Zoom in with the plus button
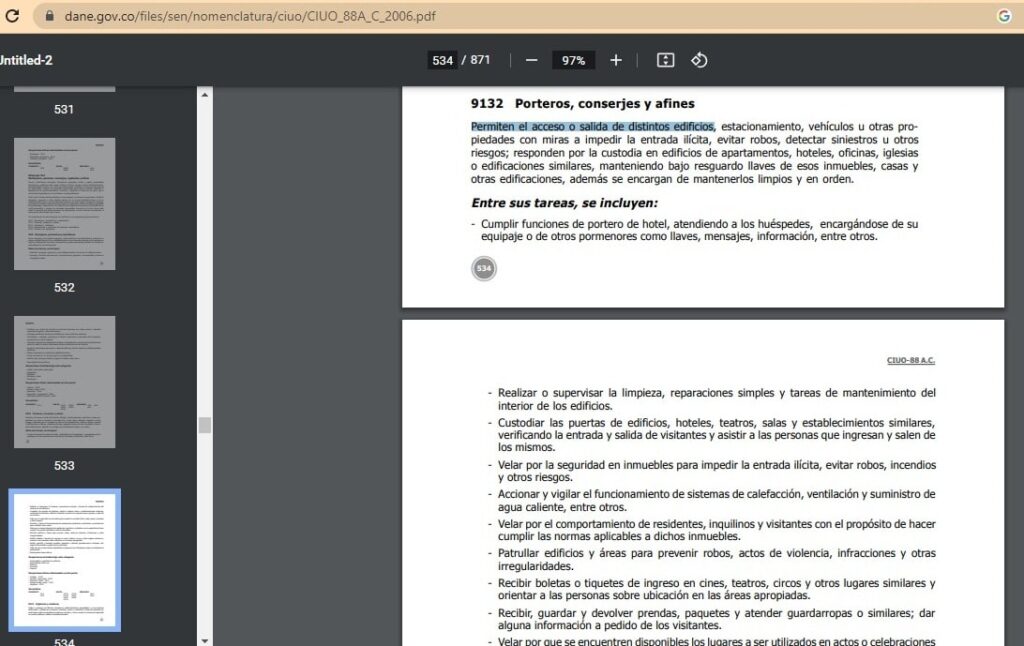Image resolution: width=1024 pixels, height=646 pixels. (616, 60)
